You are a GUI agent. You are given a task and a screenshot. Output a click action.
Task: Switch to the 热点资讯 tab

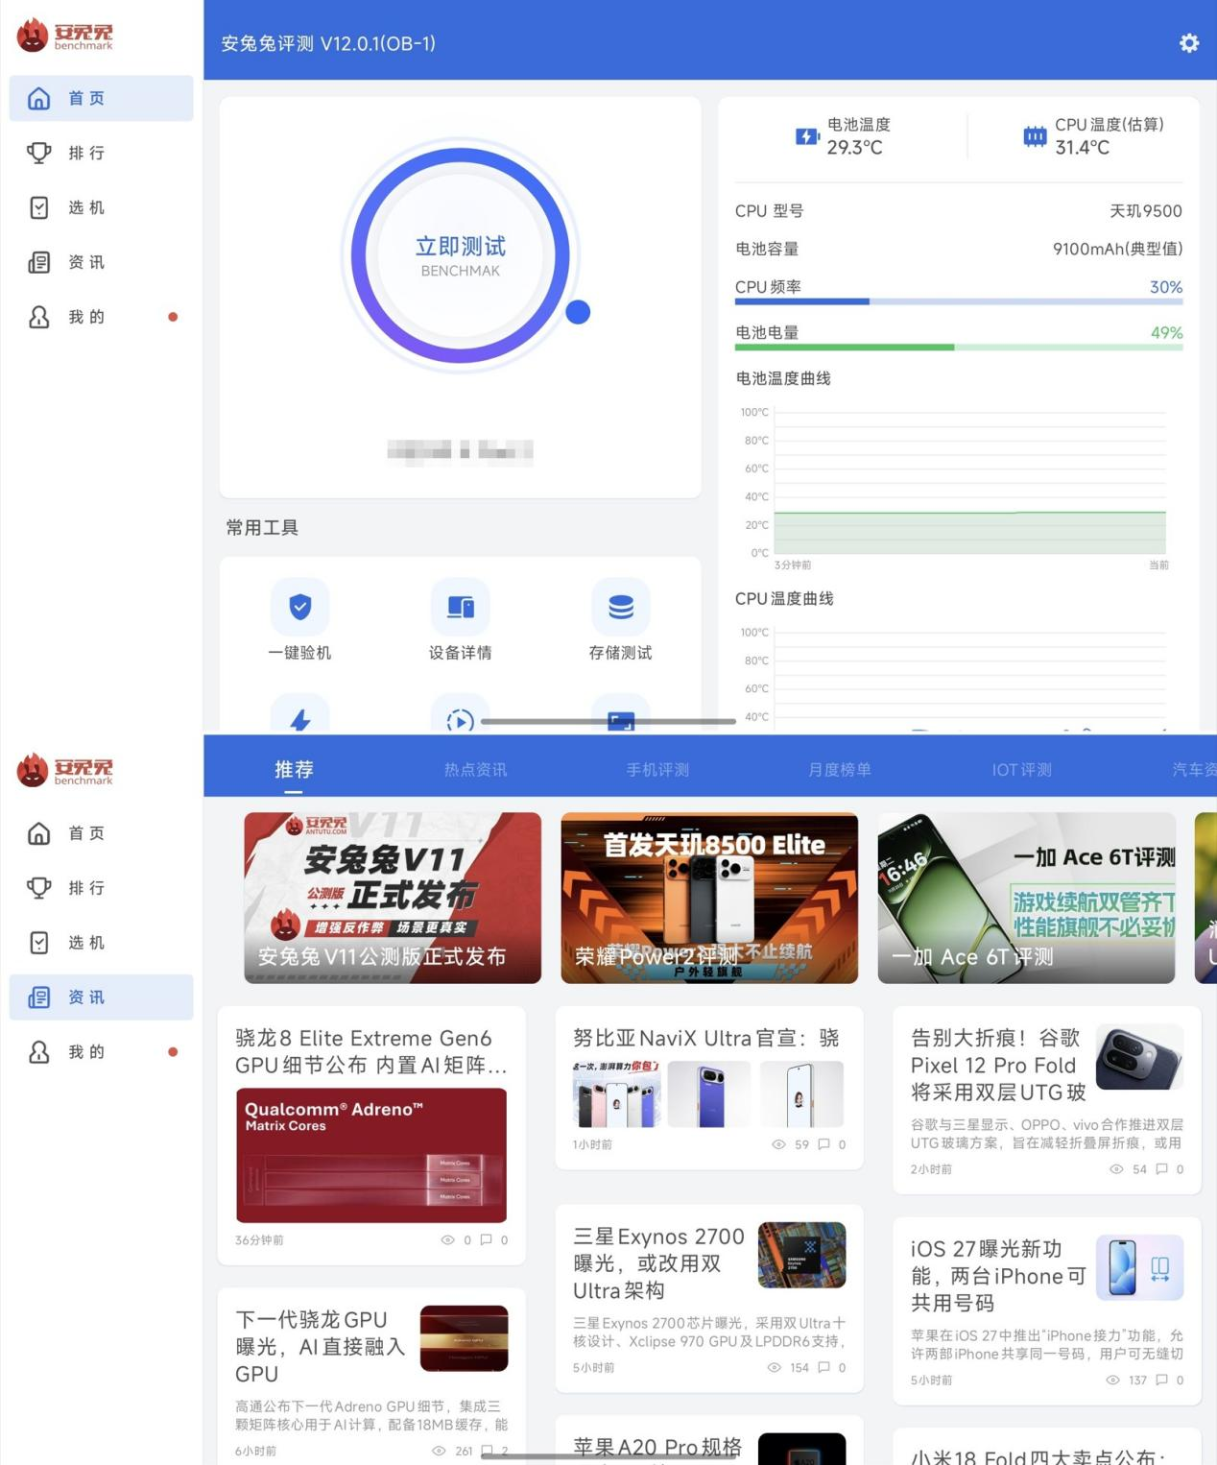pos(476,769)
